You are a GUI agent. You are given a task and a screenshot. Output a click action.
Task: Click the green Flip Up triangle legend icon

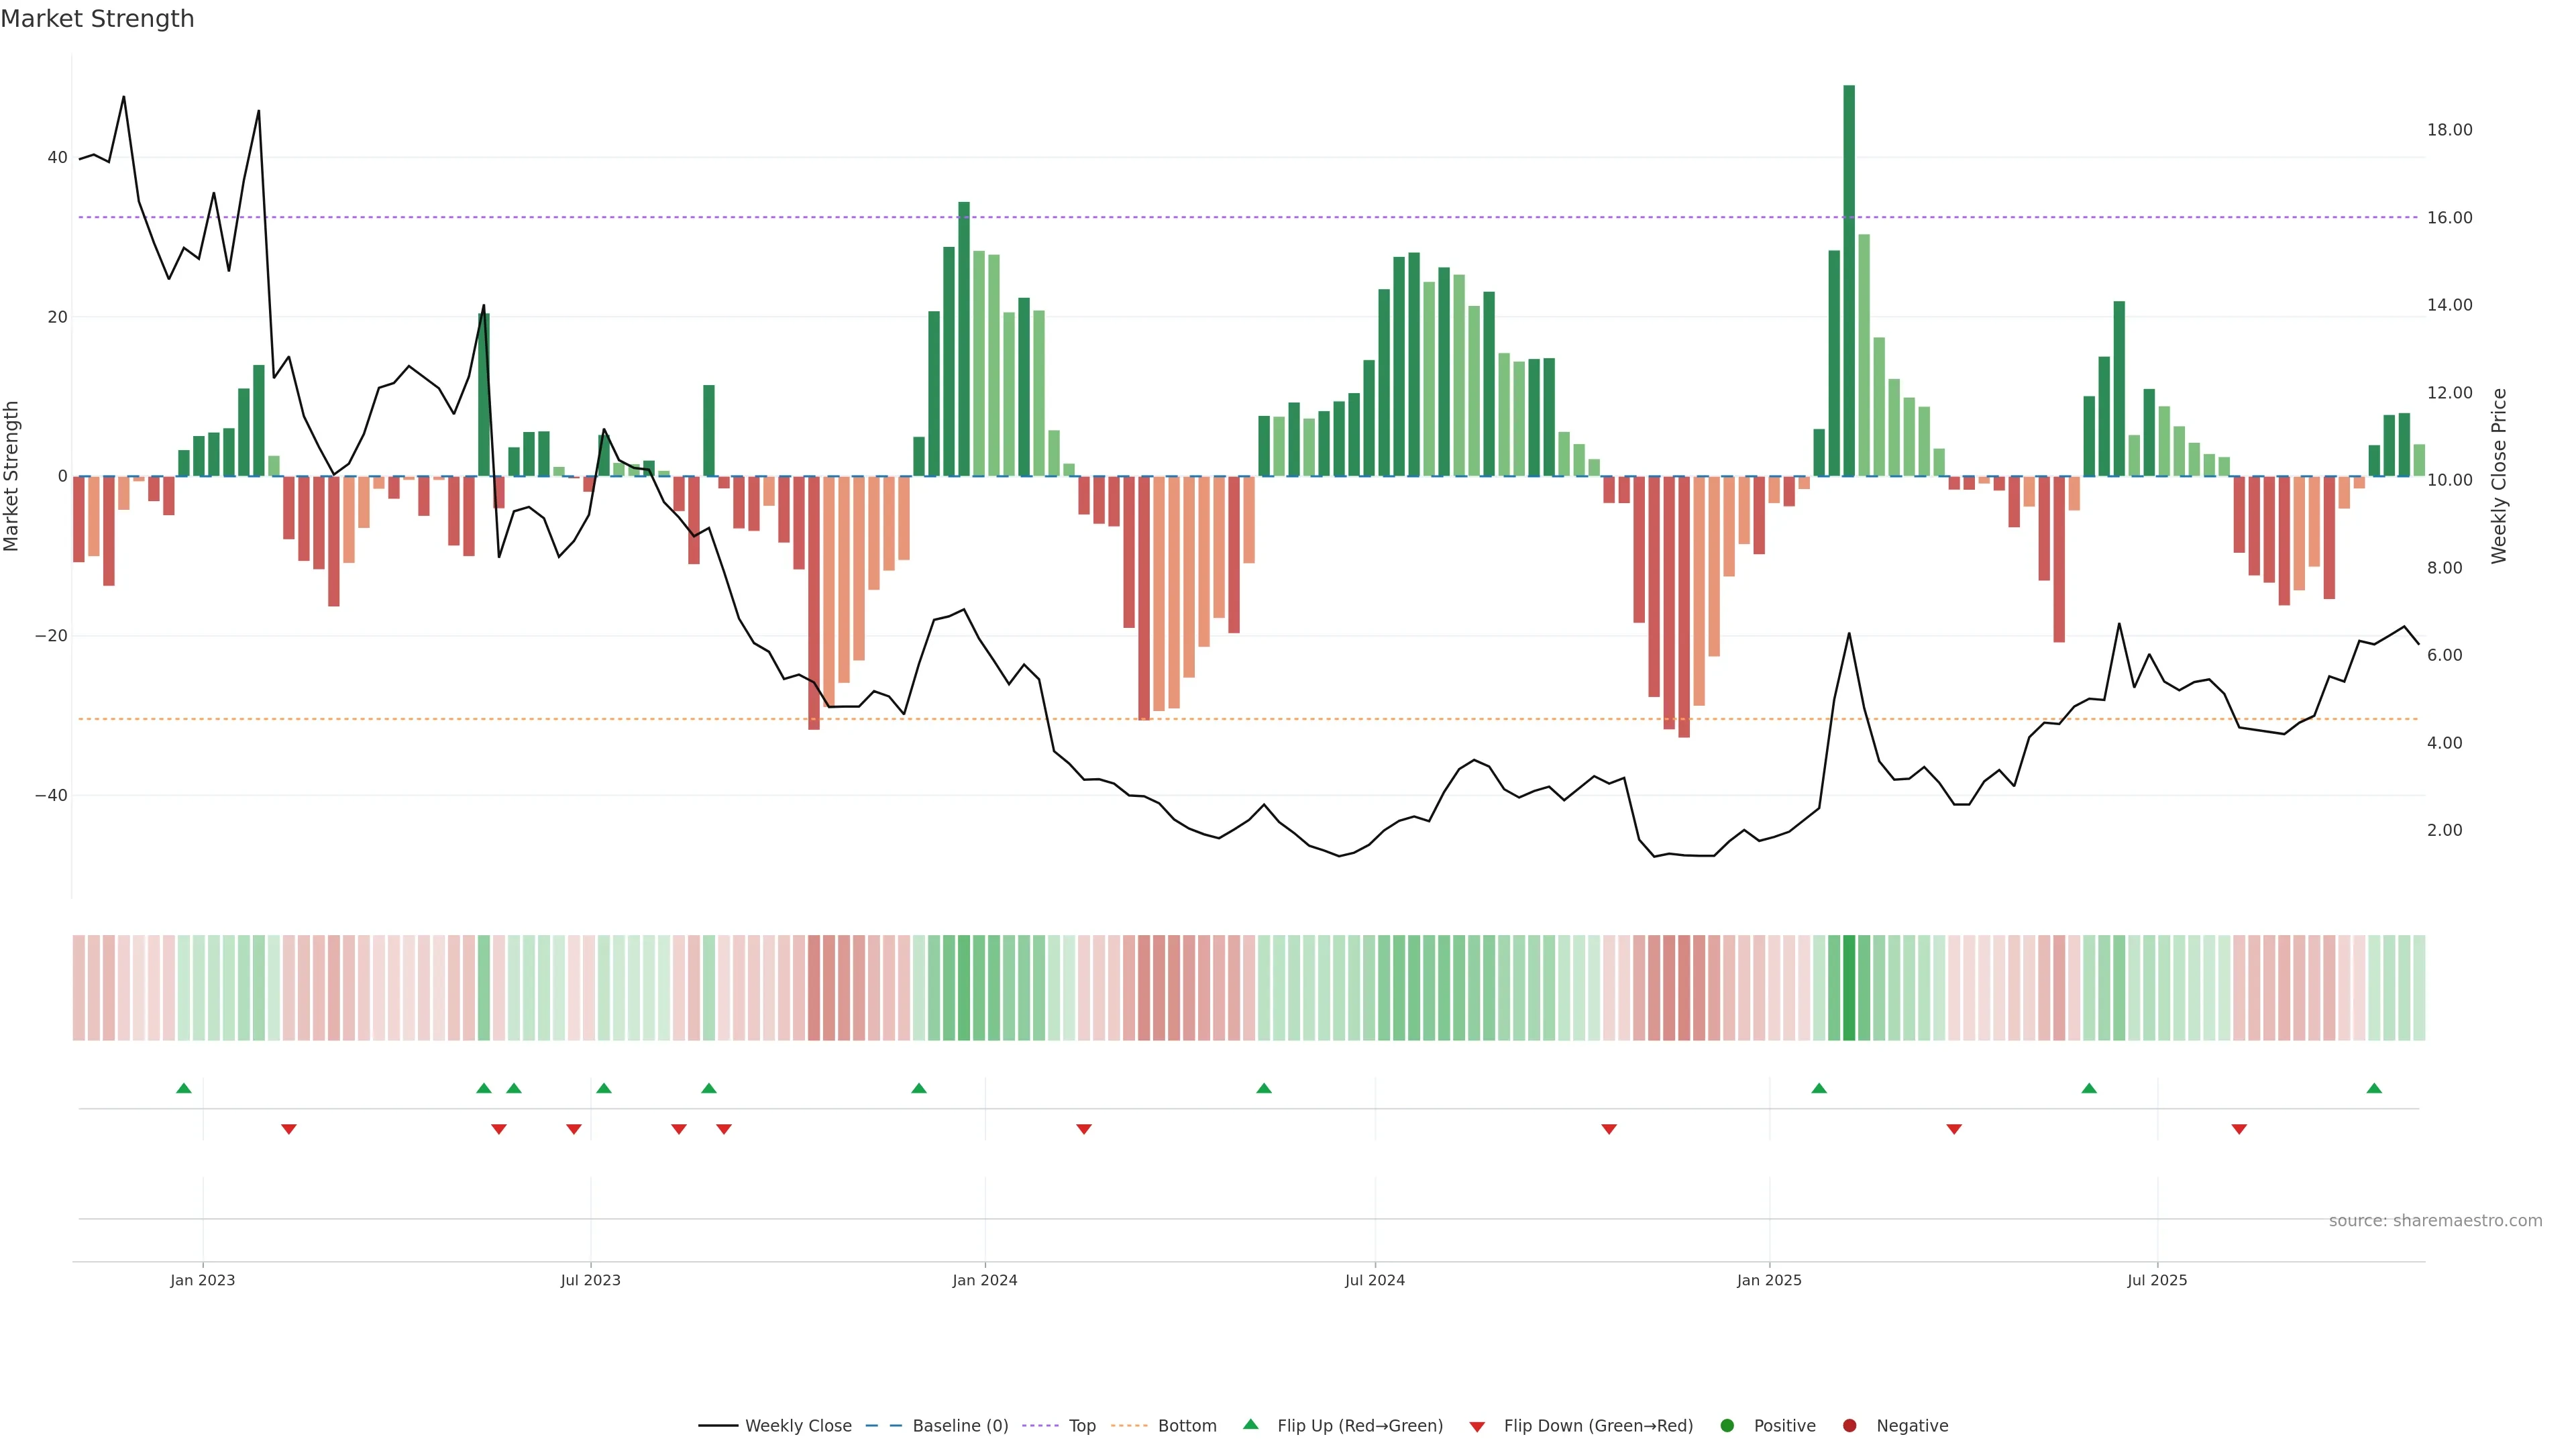pos(1250,1424)
